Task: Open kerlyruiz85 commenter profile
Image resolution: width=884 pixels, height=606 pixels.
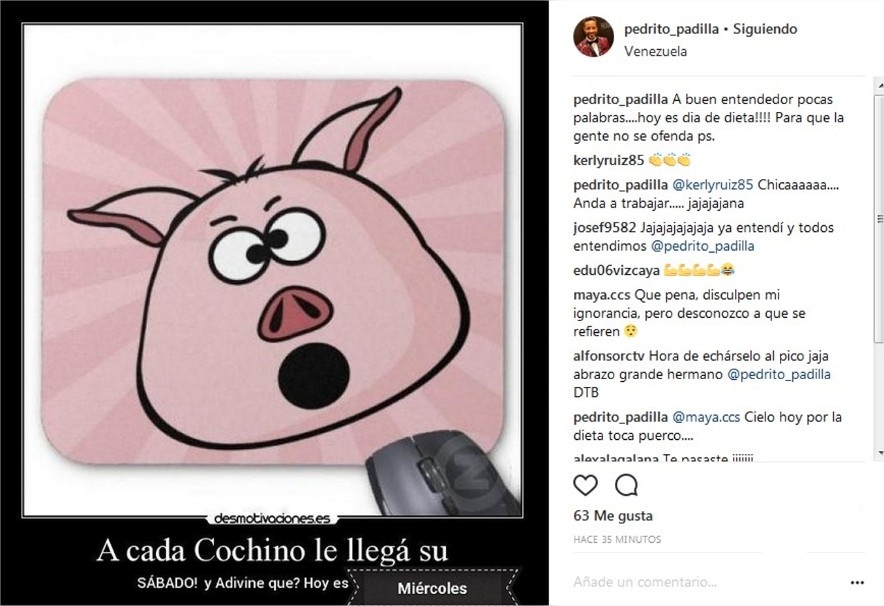Action: pos(608,160)
